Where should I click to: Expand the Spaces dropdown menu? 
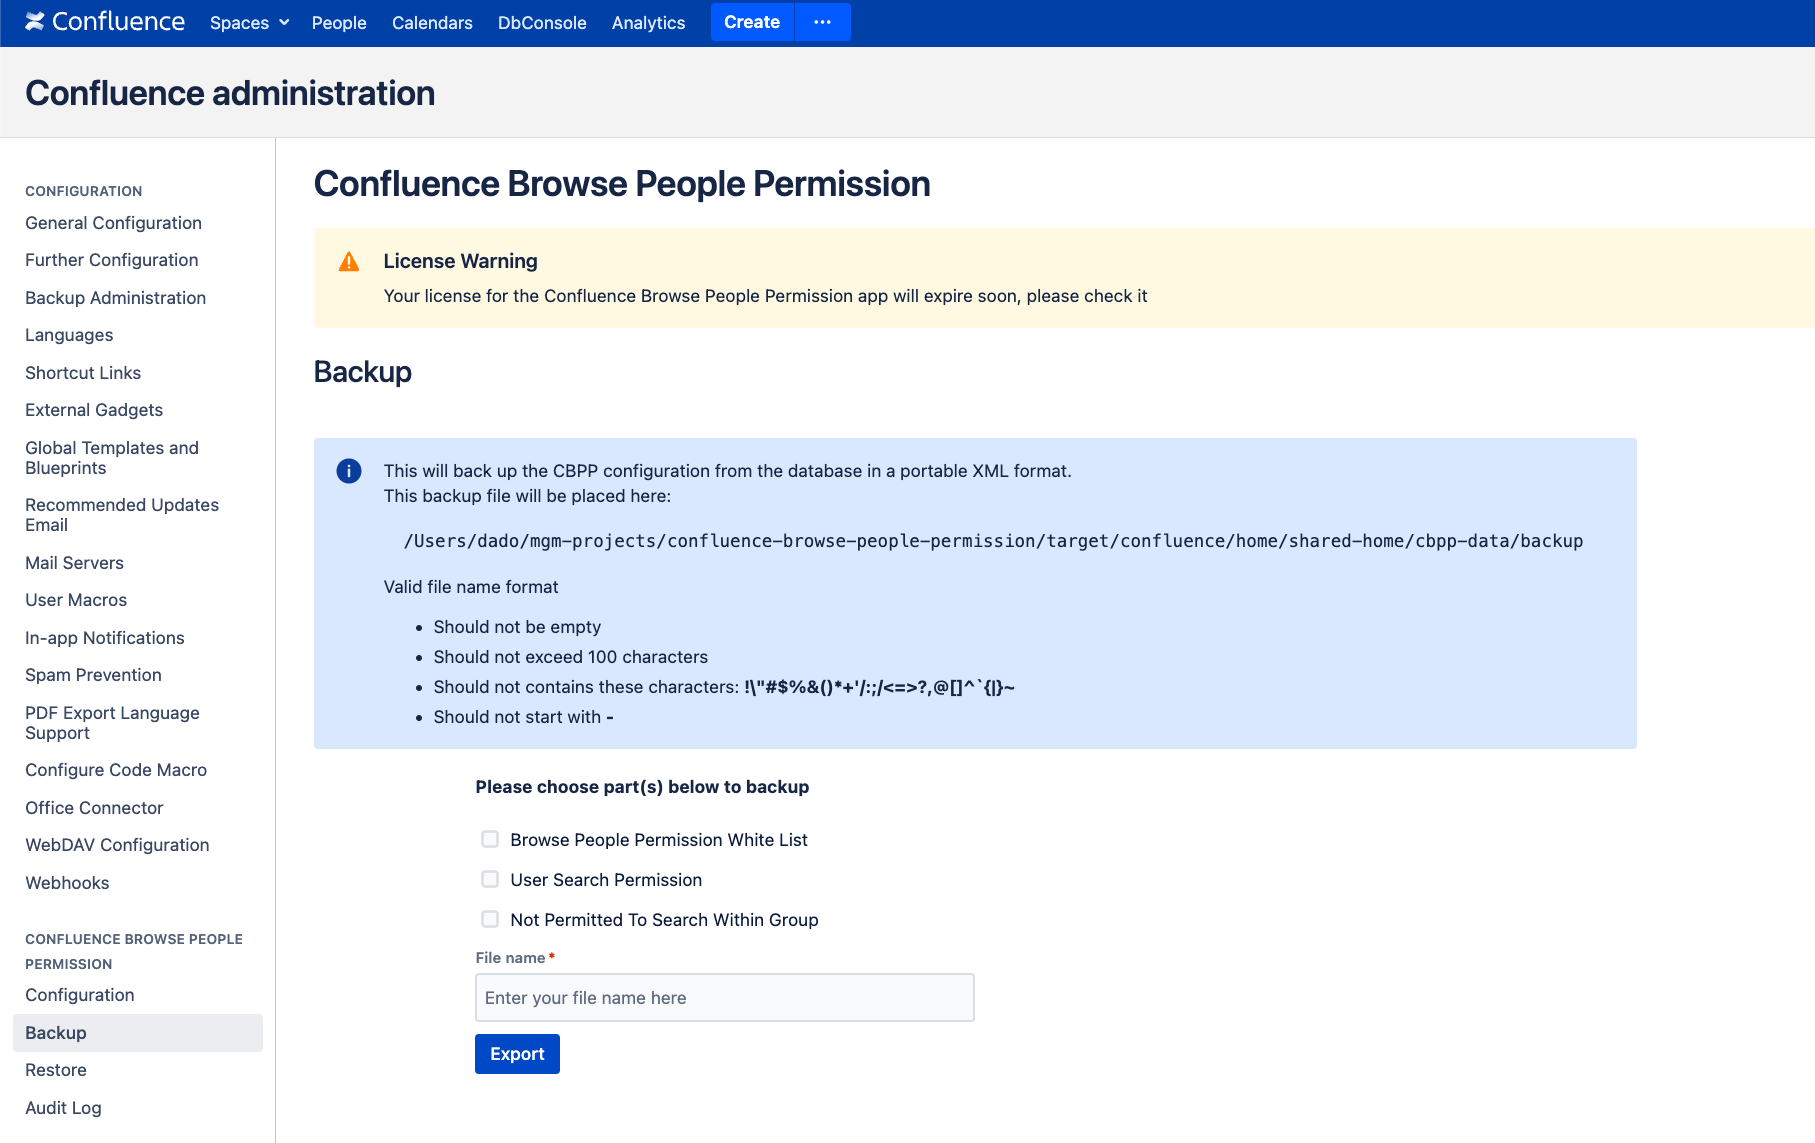coord(249,23)
